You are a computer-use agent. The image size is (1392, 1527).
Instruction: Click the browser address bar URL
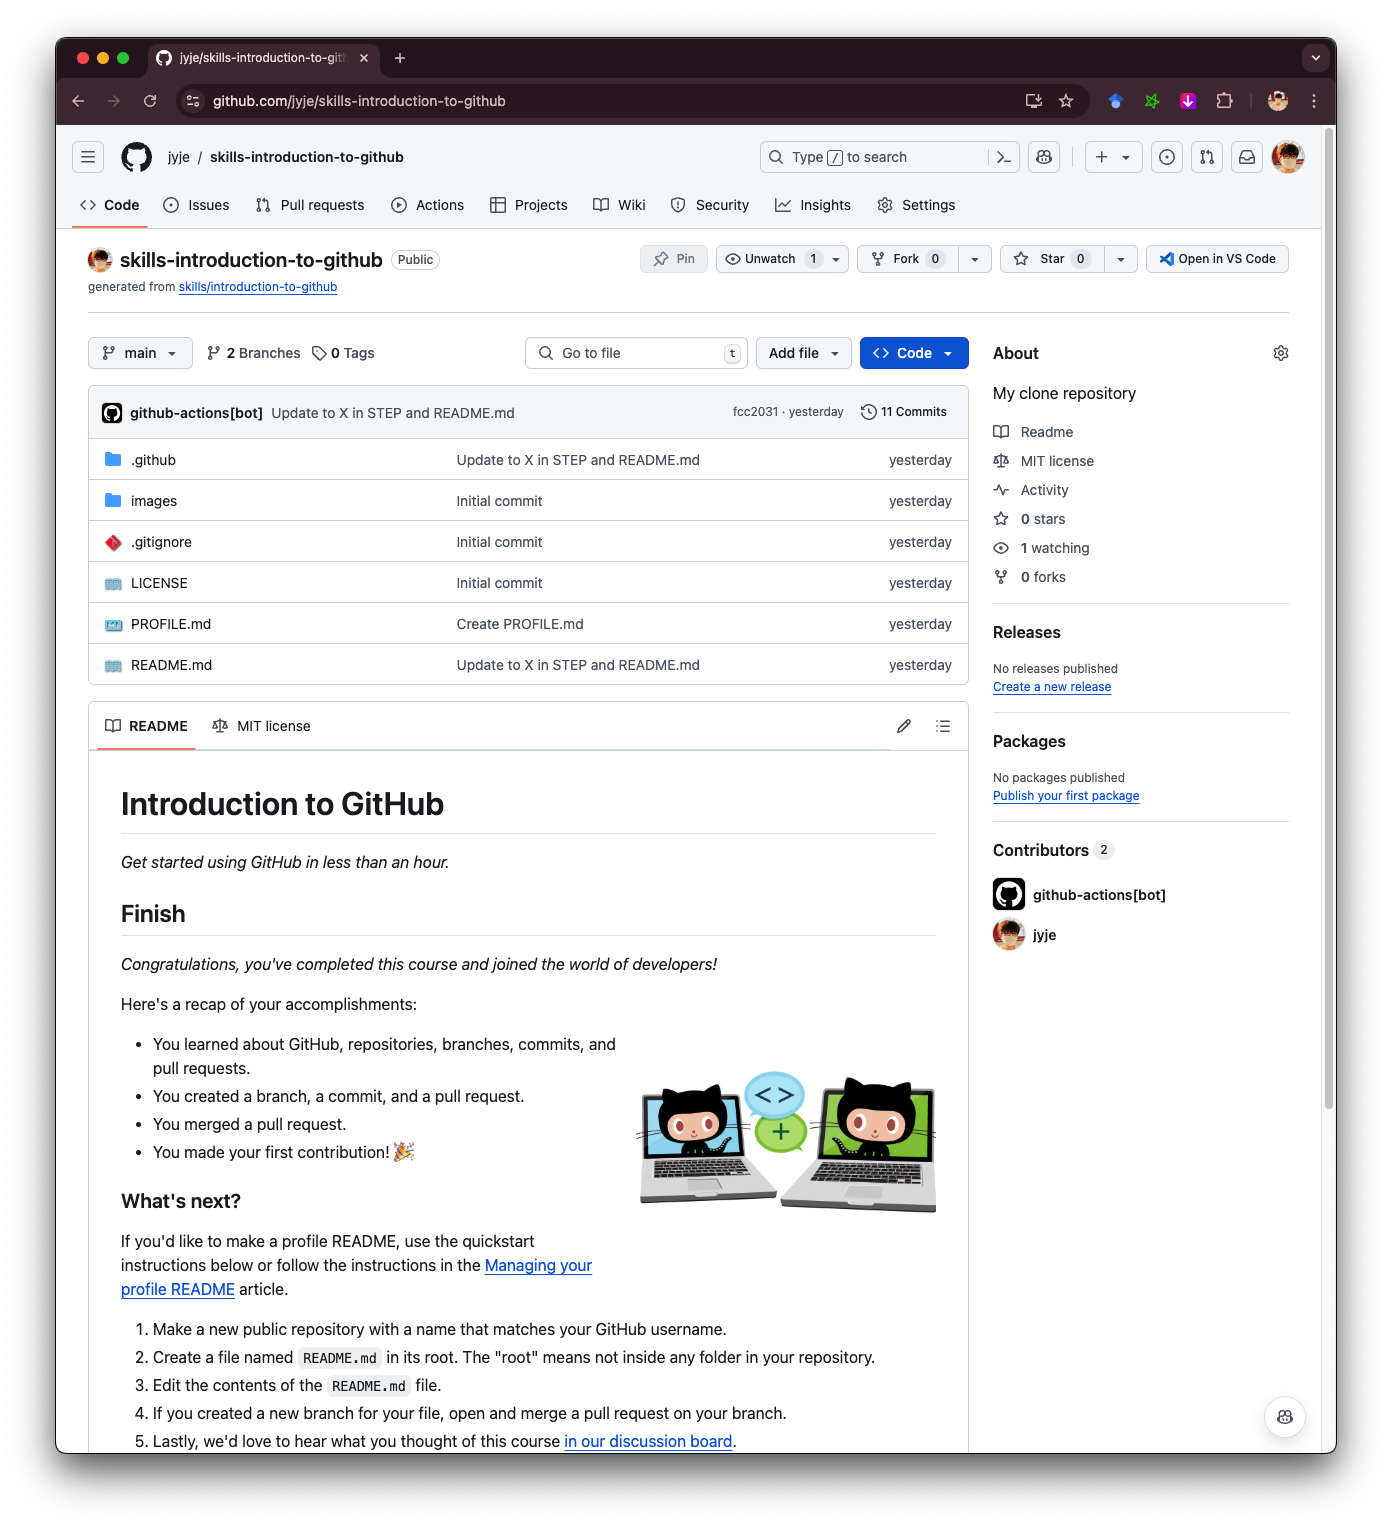pyautogui.click(x=359, y=101)
